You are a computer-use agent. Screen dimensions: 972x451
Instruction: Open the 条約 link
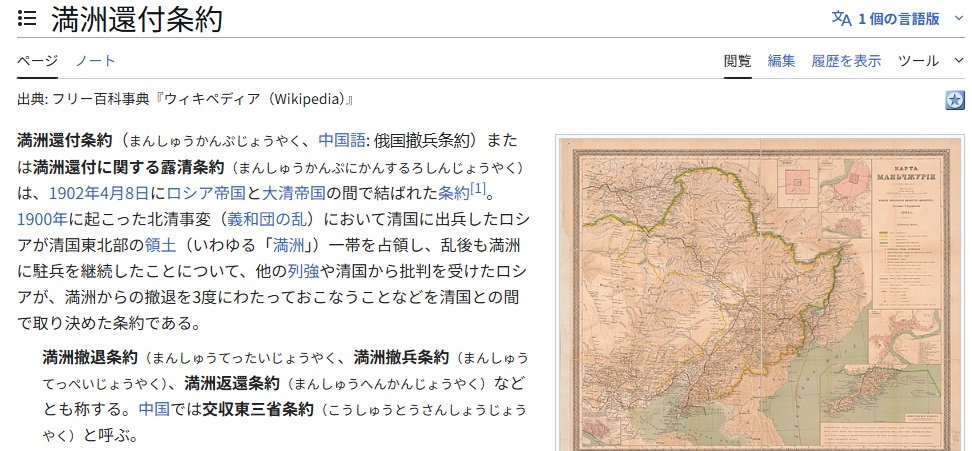pos(454,193)
